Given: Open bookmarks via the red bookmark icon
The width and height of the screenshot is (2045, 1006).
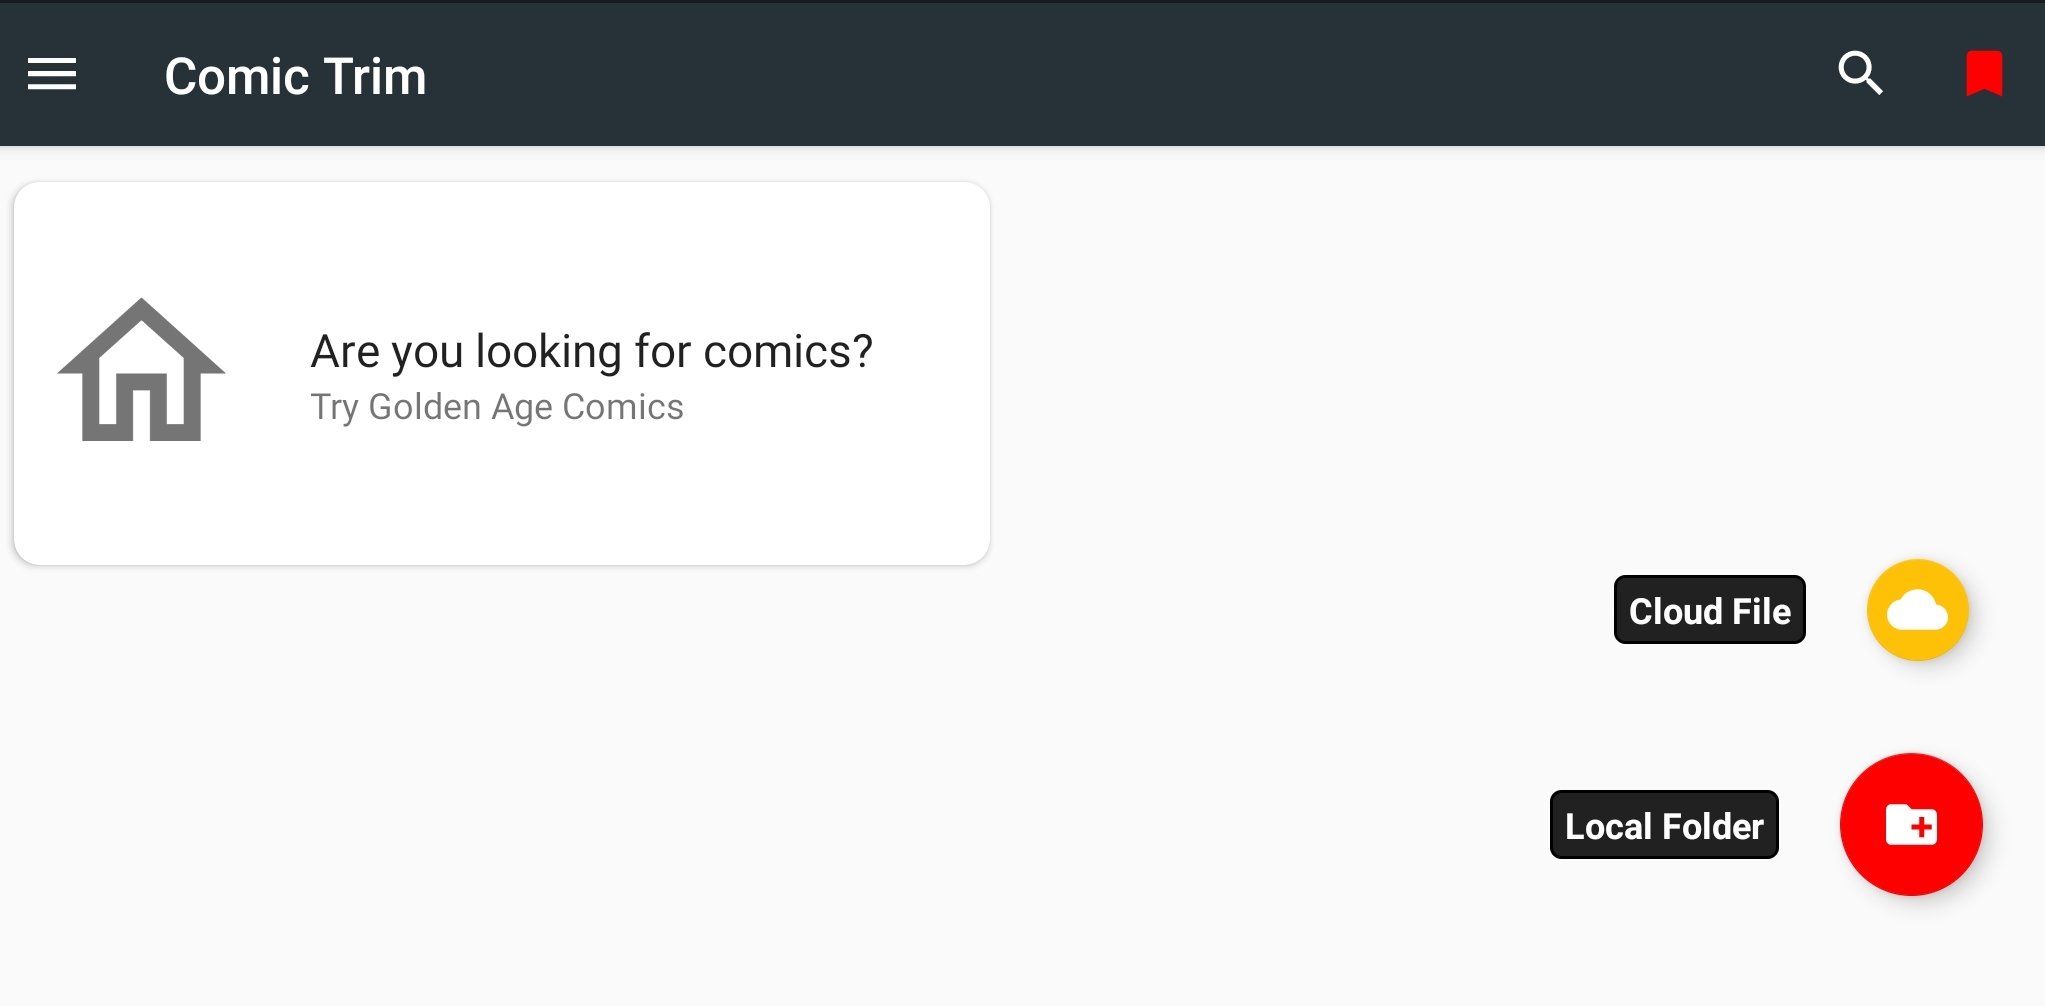Looking at the screenshot, I should pyautogui.click(x=1984, y=74).
